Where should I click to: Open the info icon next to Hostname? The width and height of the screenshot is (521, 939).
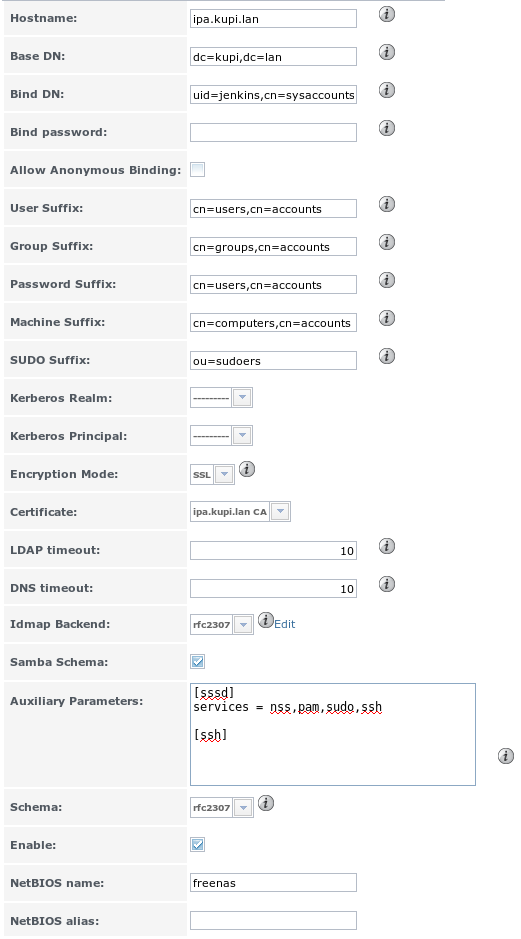coord(387,14)
